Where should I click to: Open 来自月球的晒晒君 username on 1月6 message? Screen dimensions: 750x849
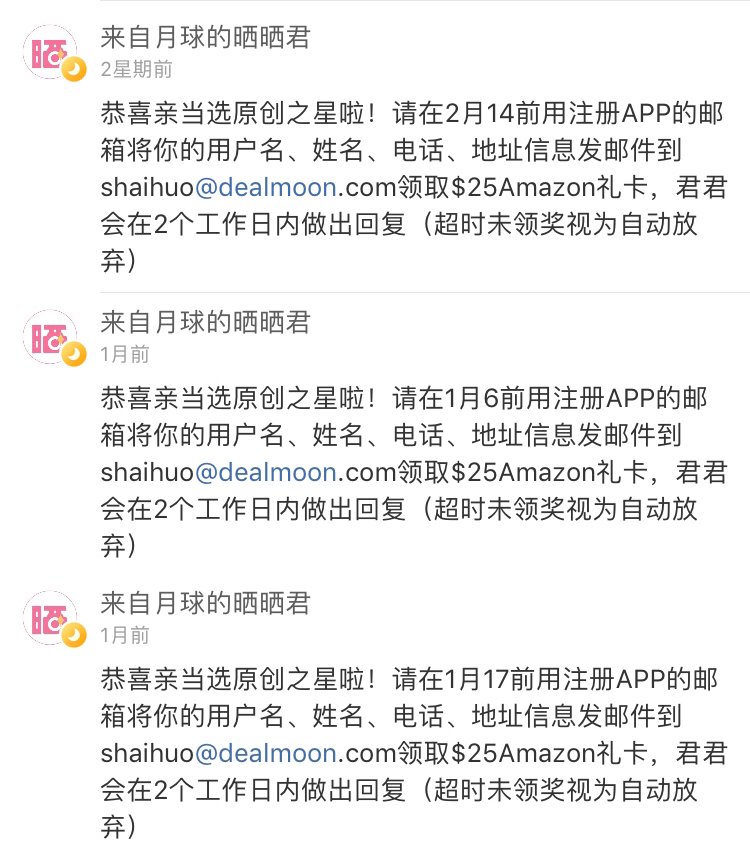[x=205, y=322]
